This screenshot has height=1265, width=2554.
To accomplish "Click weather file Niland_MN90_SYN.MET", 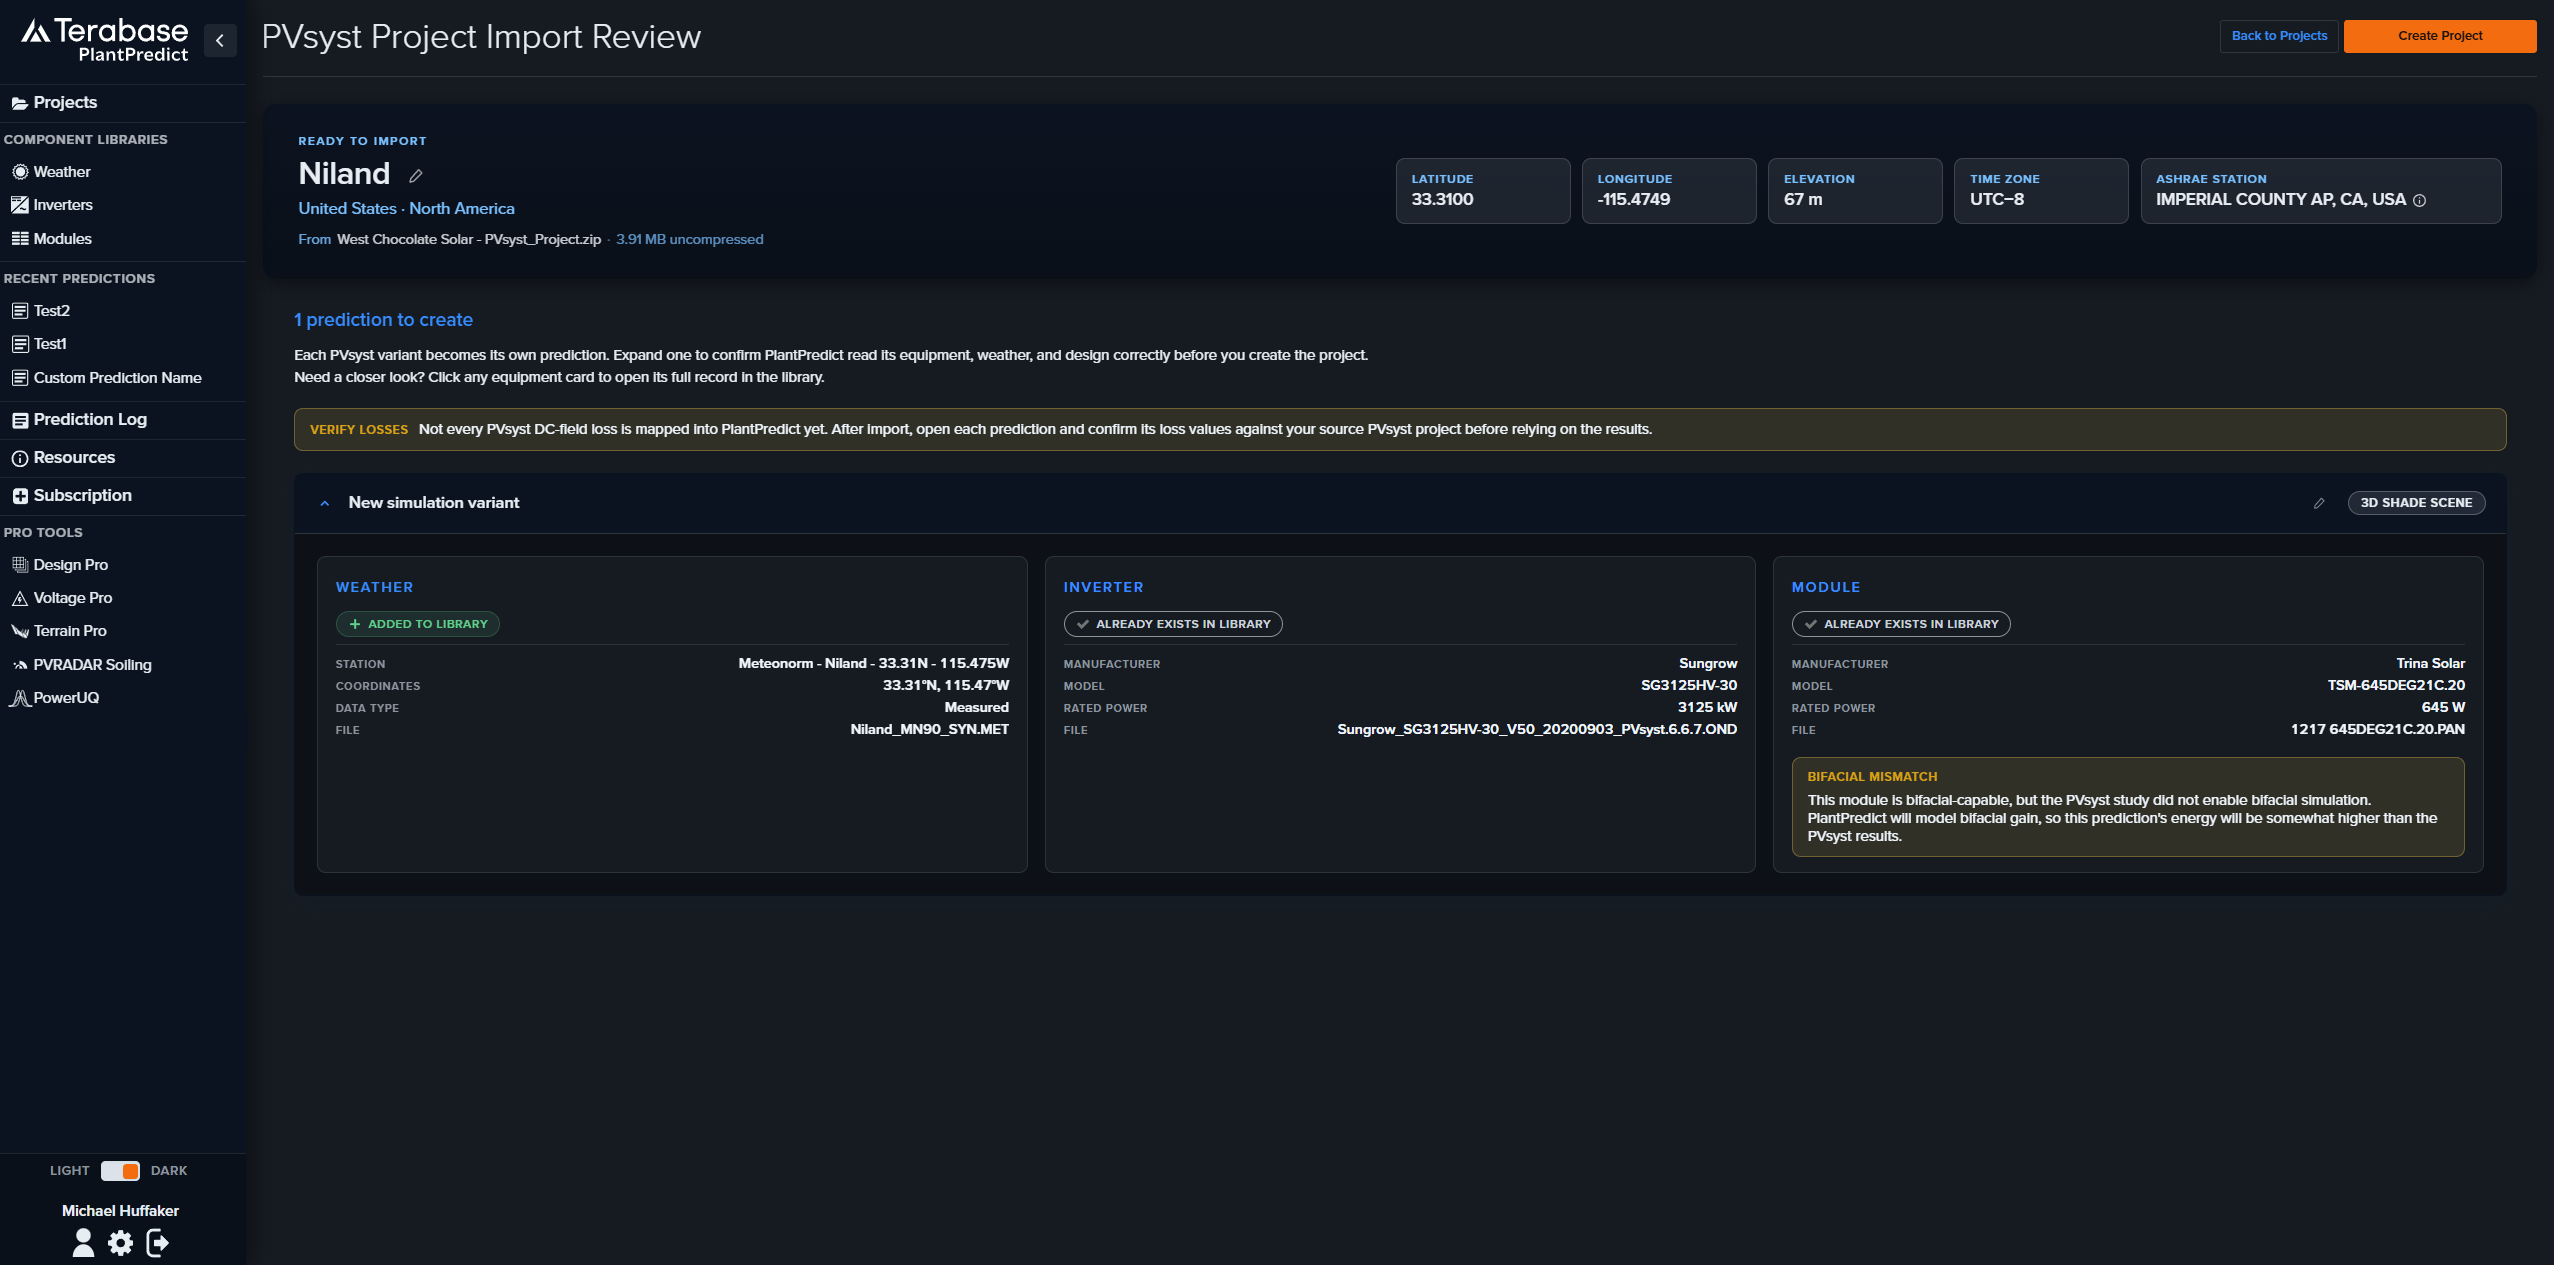I will coord(929,730).
